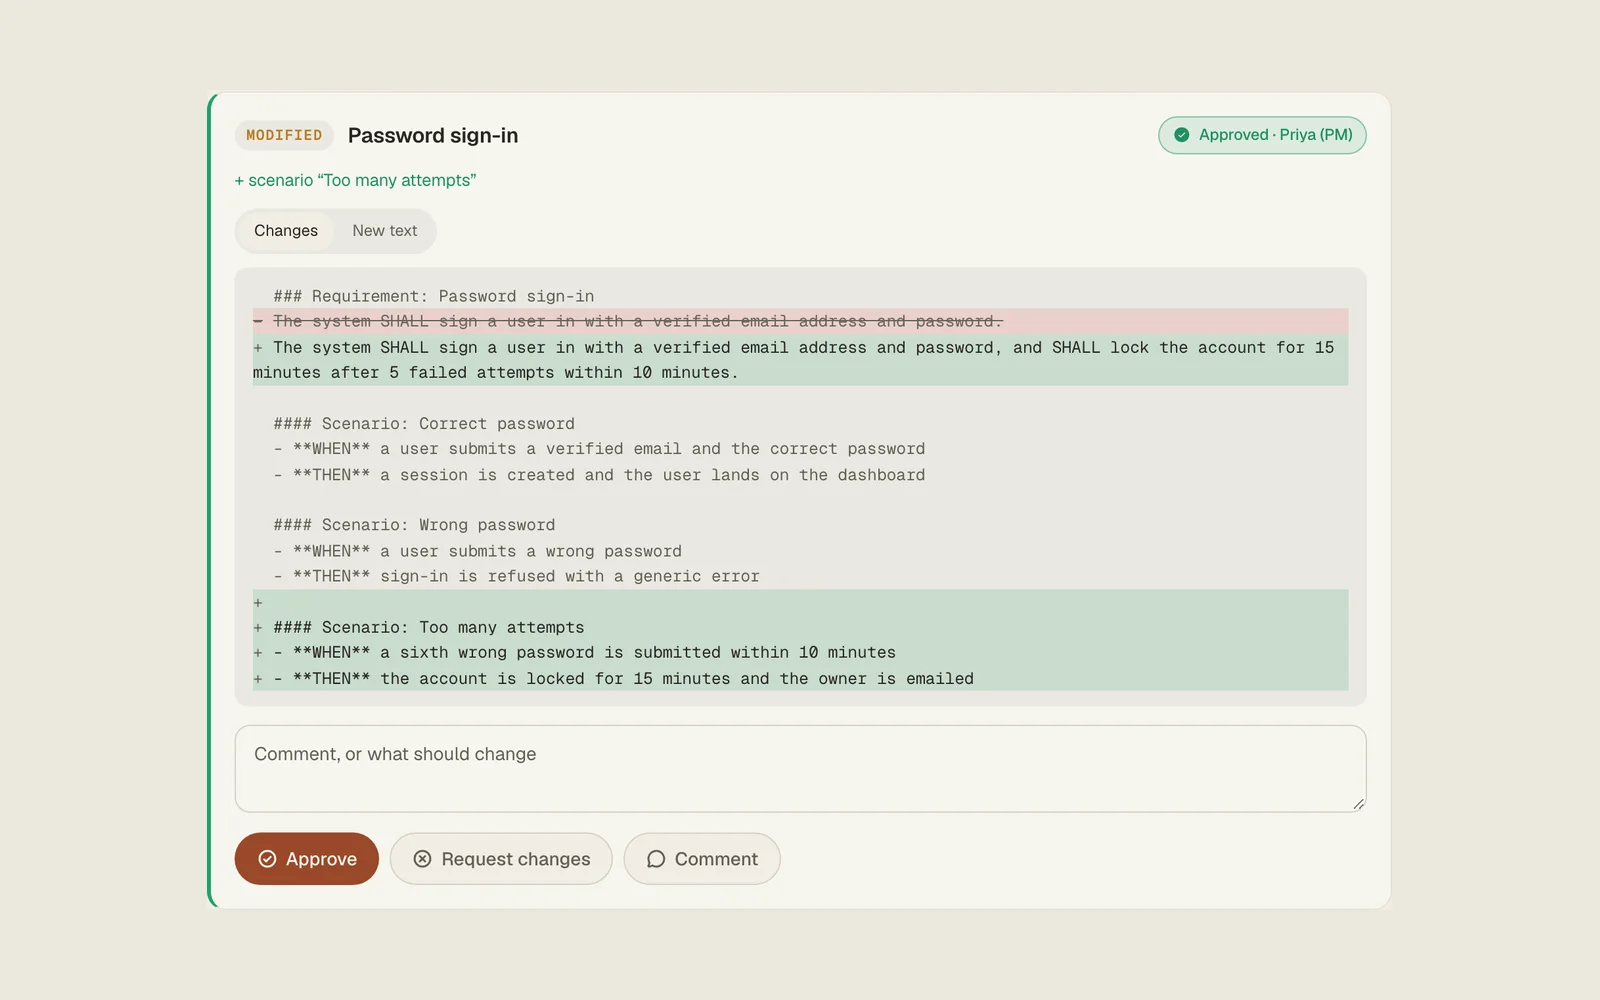Click 'a user submits a verified email' WHEN line
This screenshot has height=1000, width=1600.
coord(600,449)
